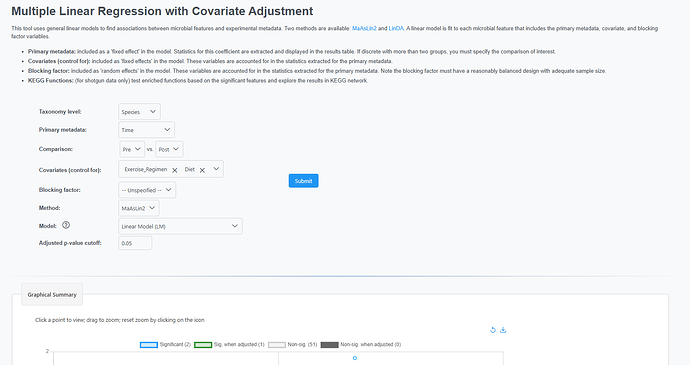The height and width of the screenshot is (365, 690).
Task: Toggle the Significant (2) legend swatch
Action: [x=149, y=345]
